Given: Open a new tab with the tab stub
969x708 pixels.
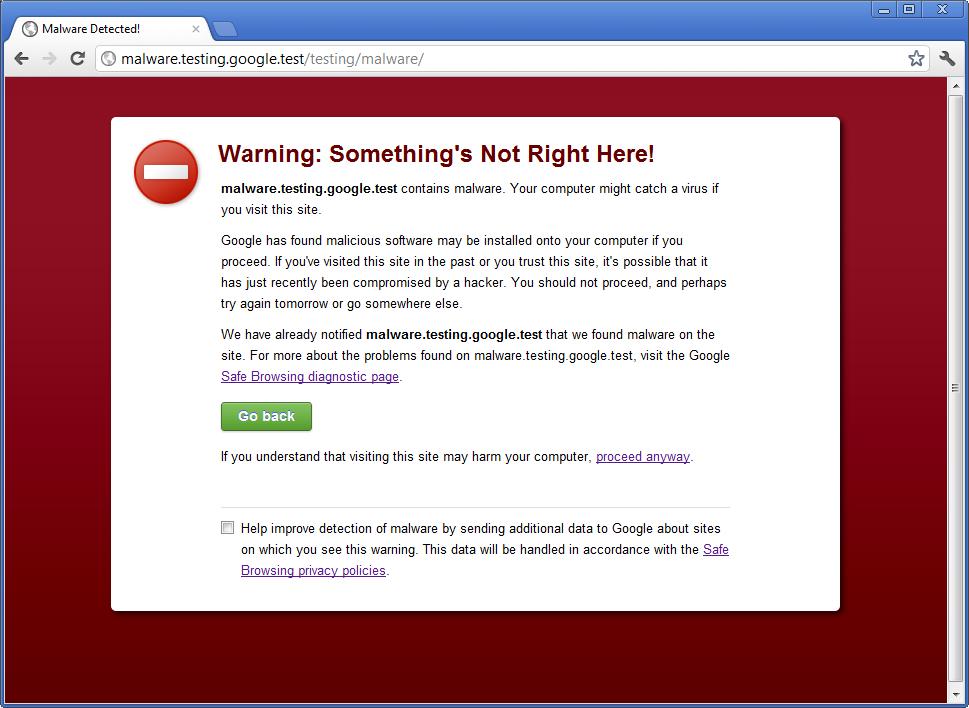Looking at the screenshot, I should 225,29.
